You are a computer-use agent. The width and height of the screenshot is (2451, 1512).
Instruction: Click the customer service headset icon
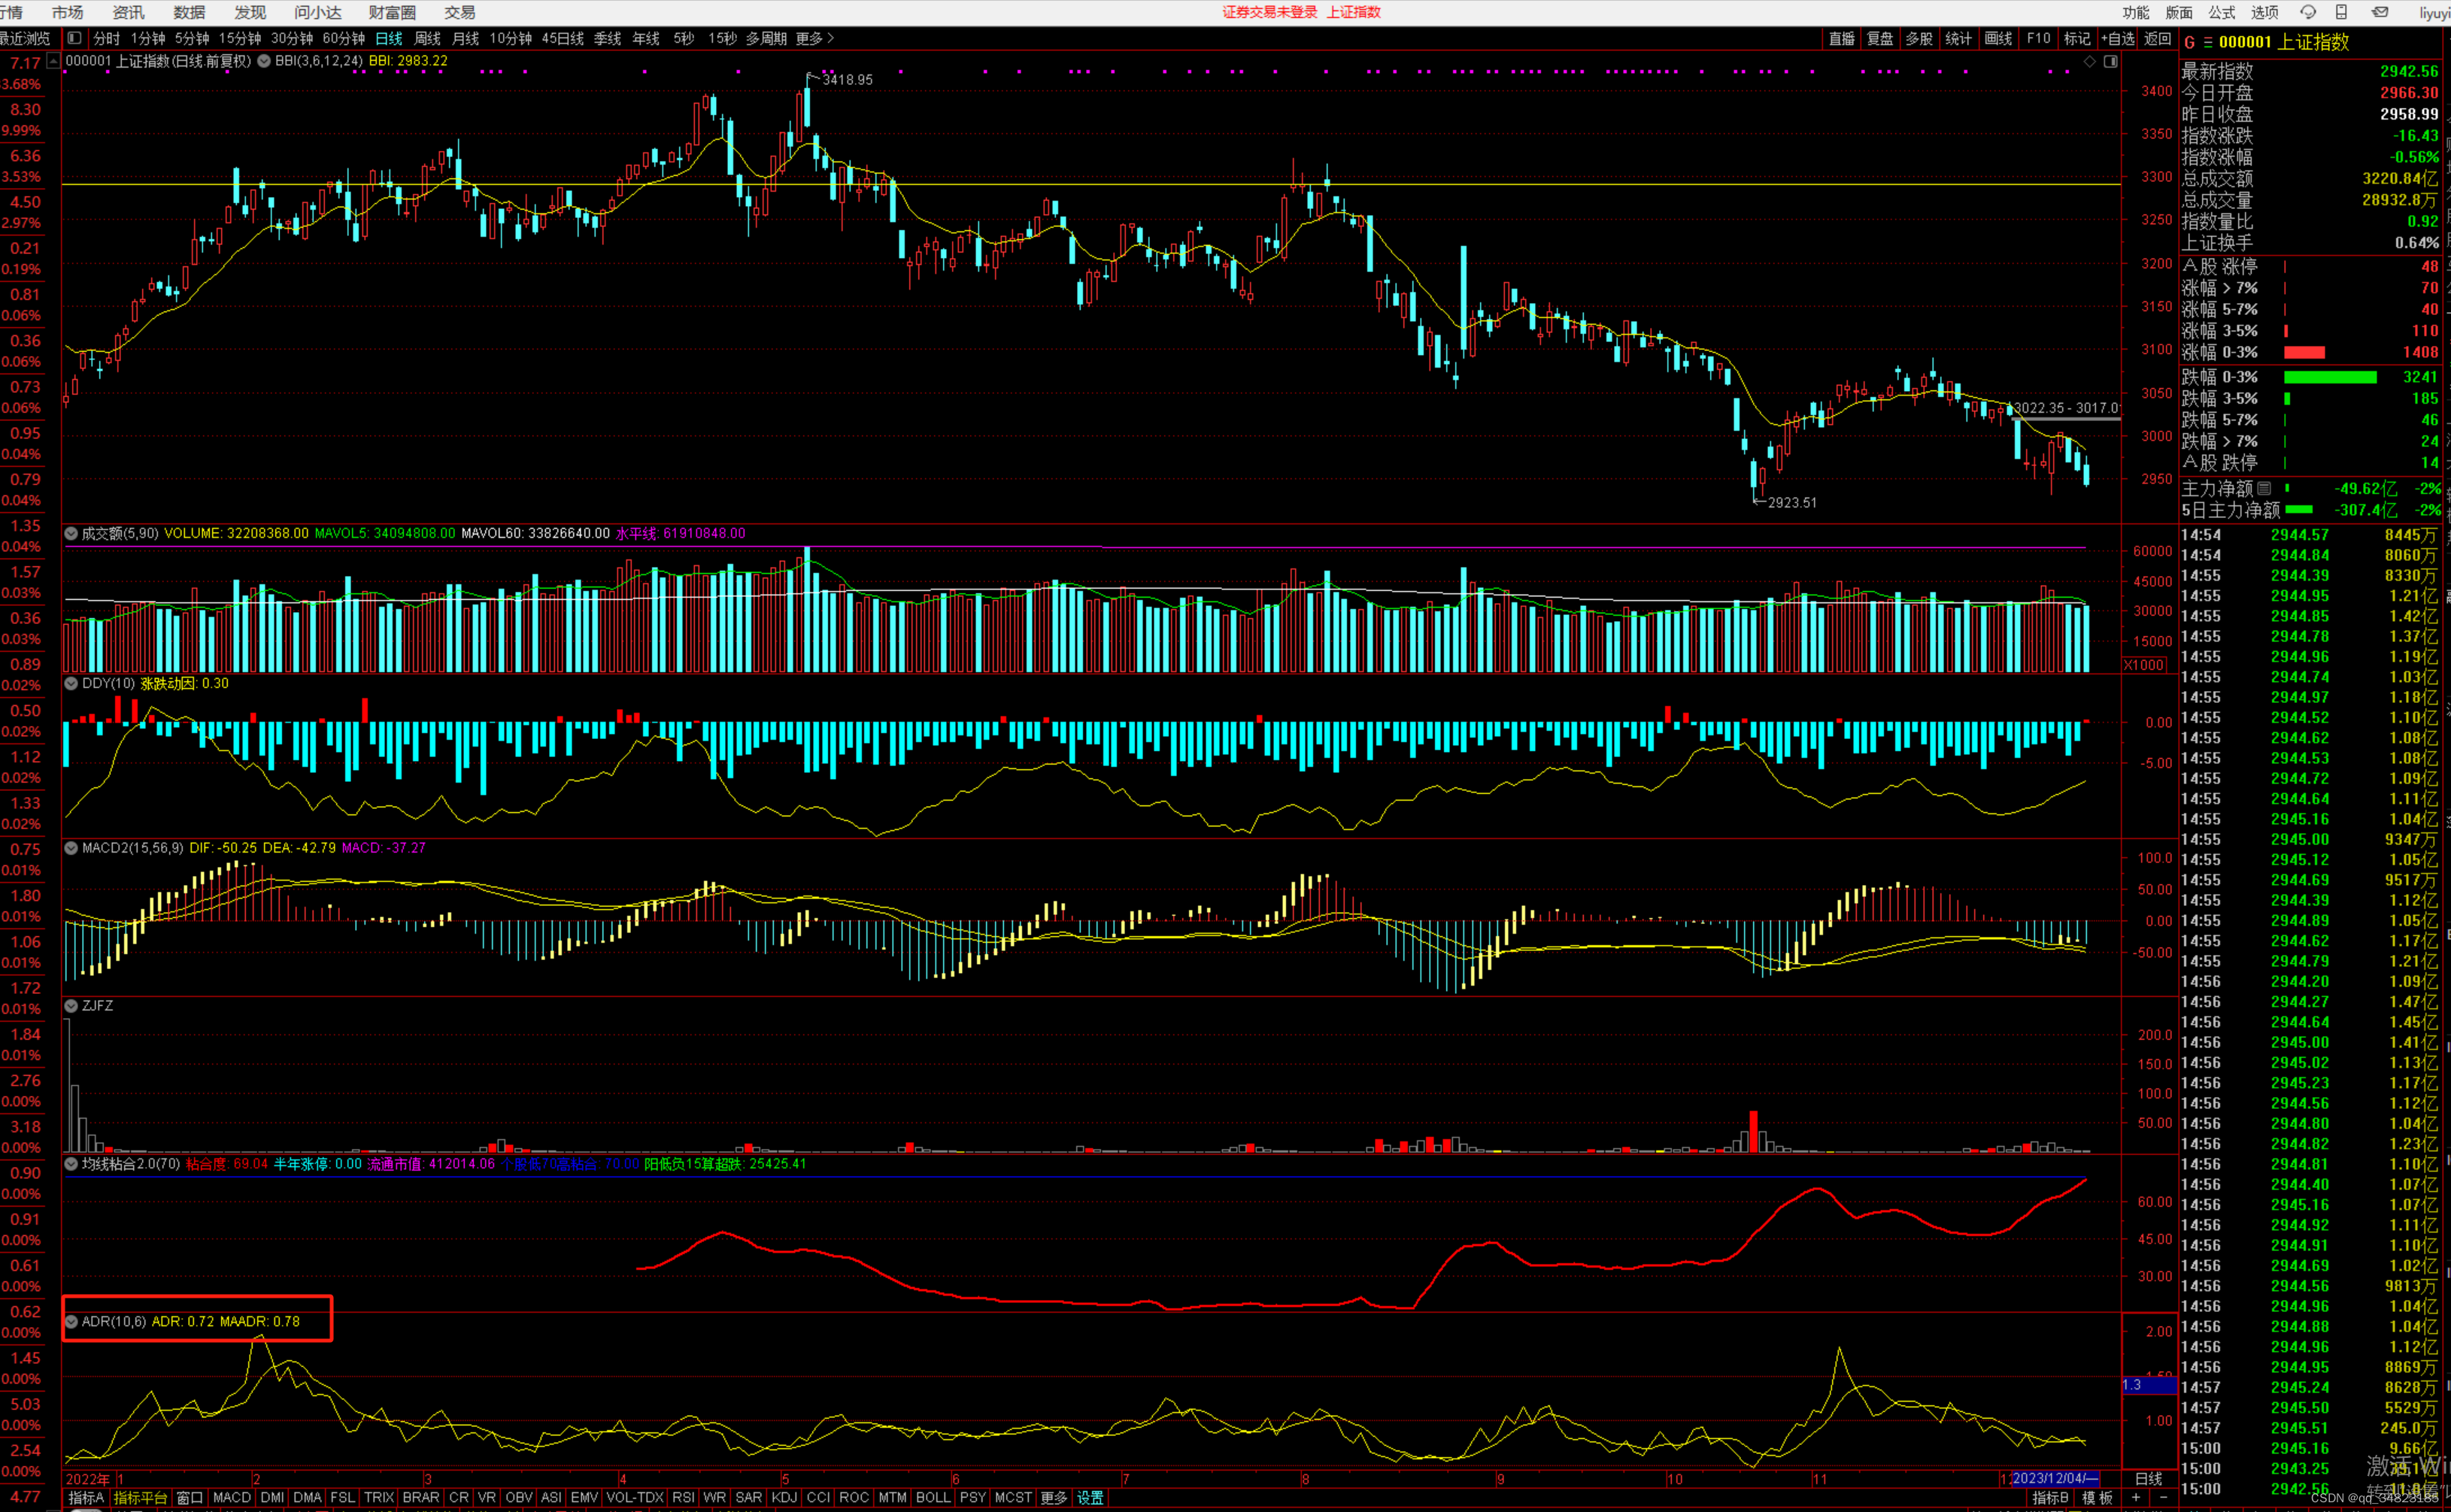(2308, 12)
